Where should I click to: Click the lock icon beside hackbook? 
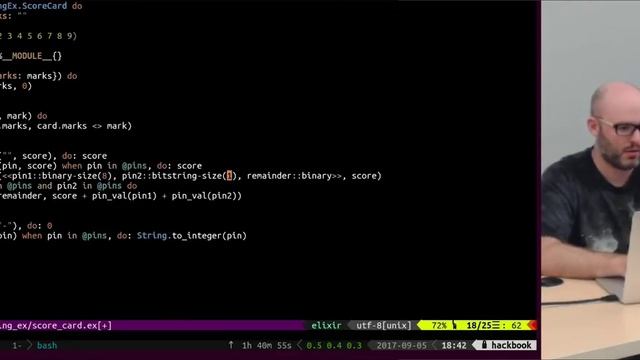[x=484, y=345]
